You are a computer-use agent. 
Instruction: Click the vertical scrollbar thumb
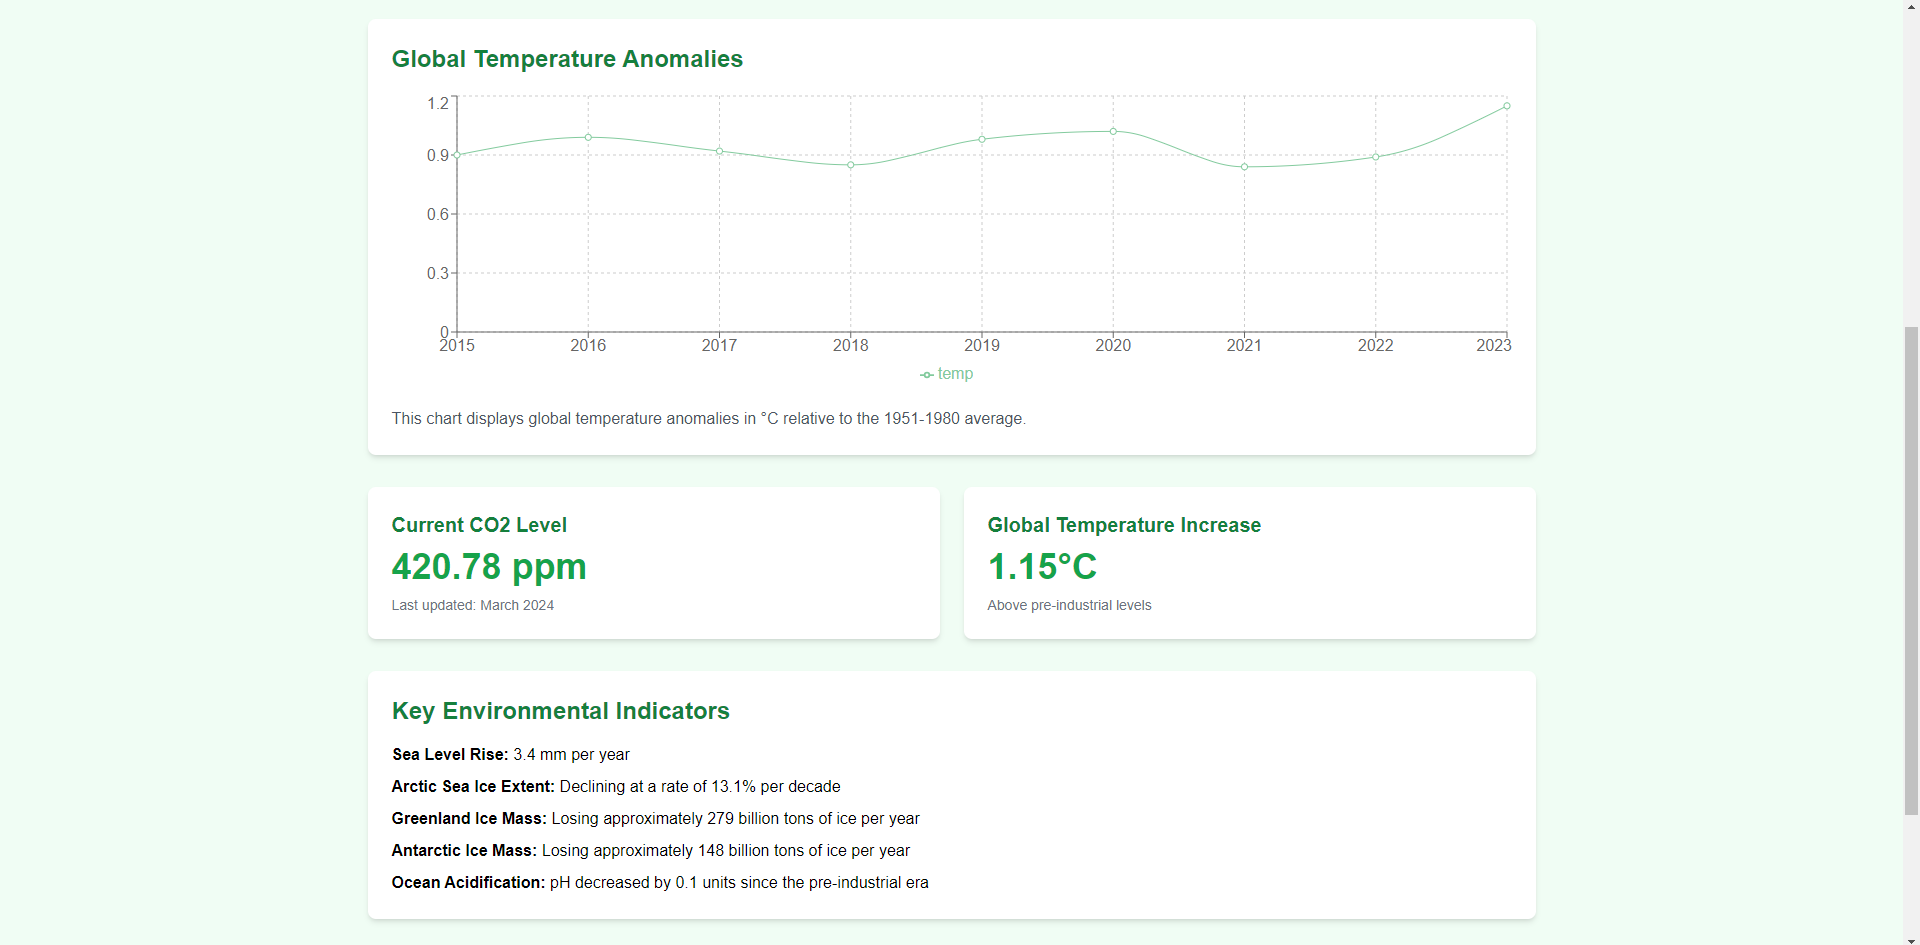(x=1911, y=571)
